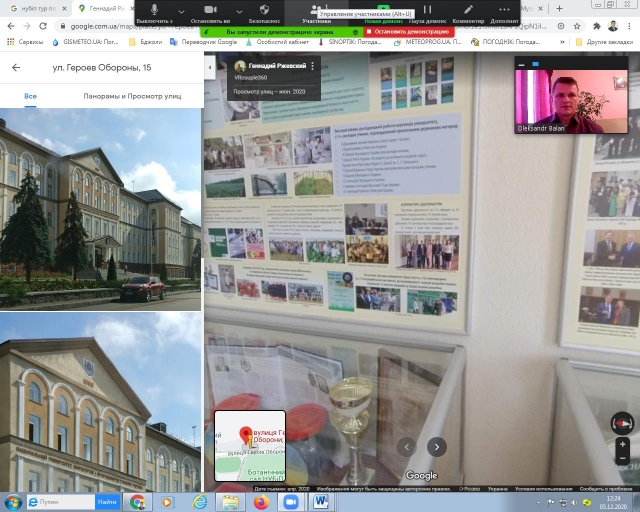Select the 'Геннадій Рж' Google Maps tab
The height and width of the screenshot is (512, 640).
tap(102, 8)
